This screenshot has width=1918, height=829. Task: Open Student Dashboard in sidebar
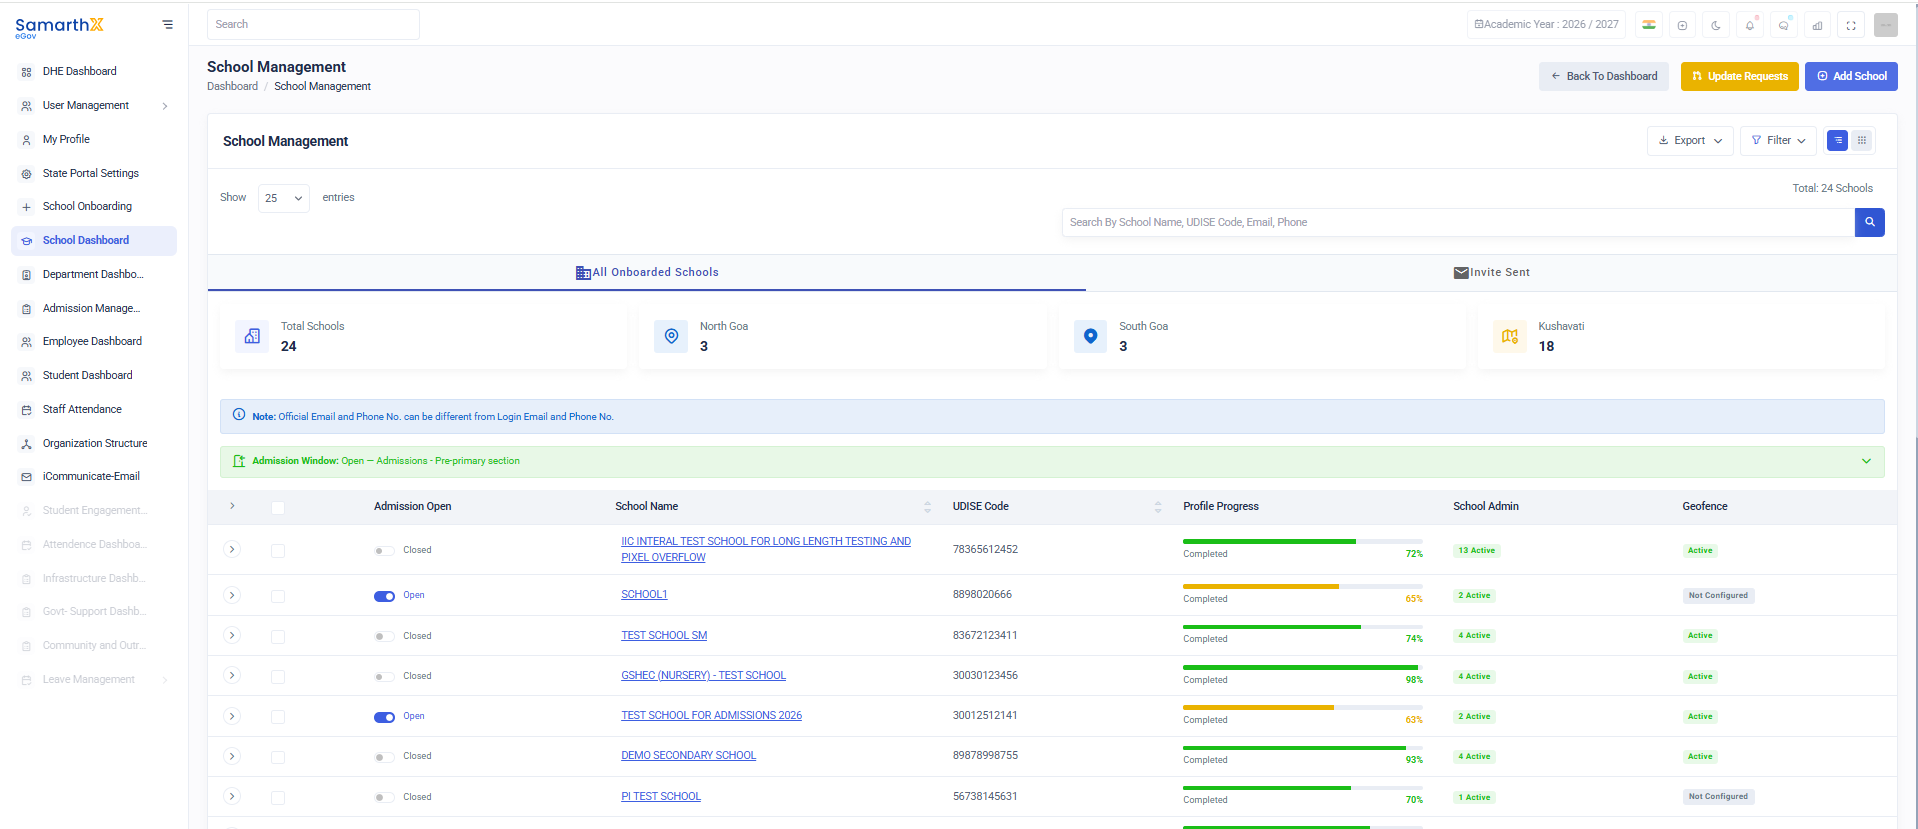88,376
